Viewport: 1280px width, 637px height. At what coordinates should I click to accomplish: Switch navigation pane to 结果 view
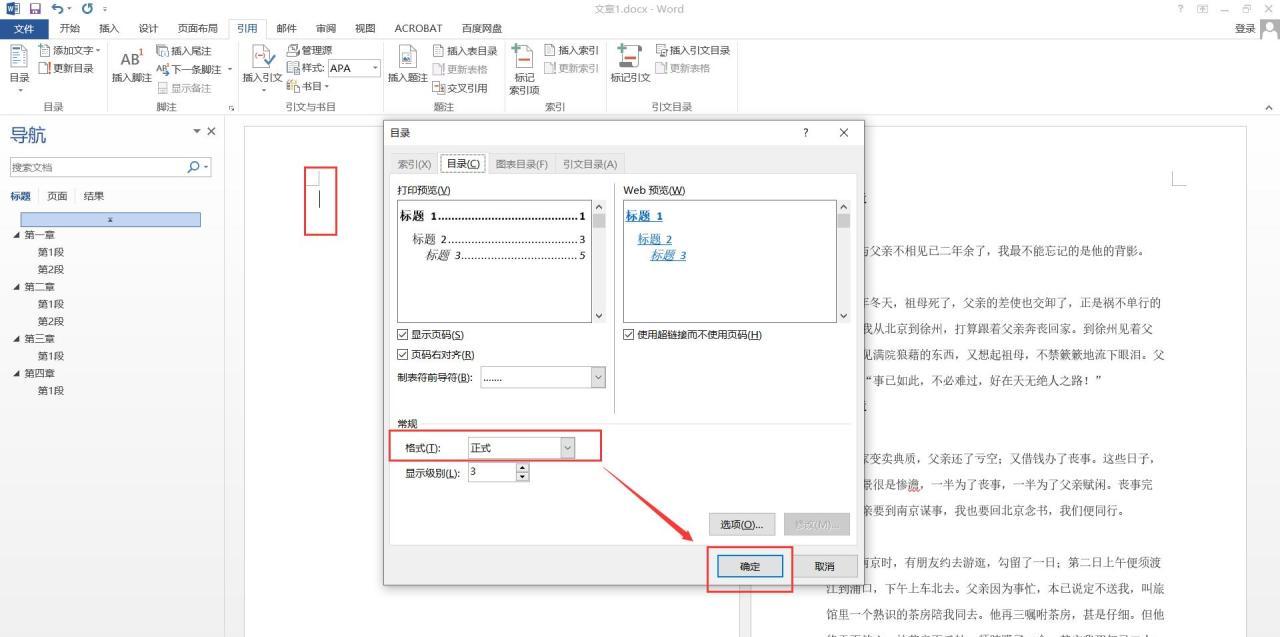(x=94, y=196)
